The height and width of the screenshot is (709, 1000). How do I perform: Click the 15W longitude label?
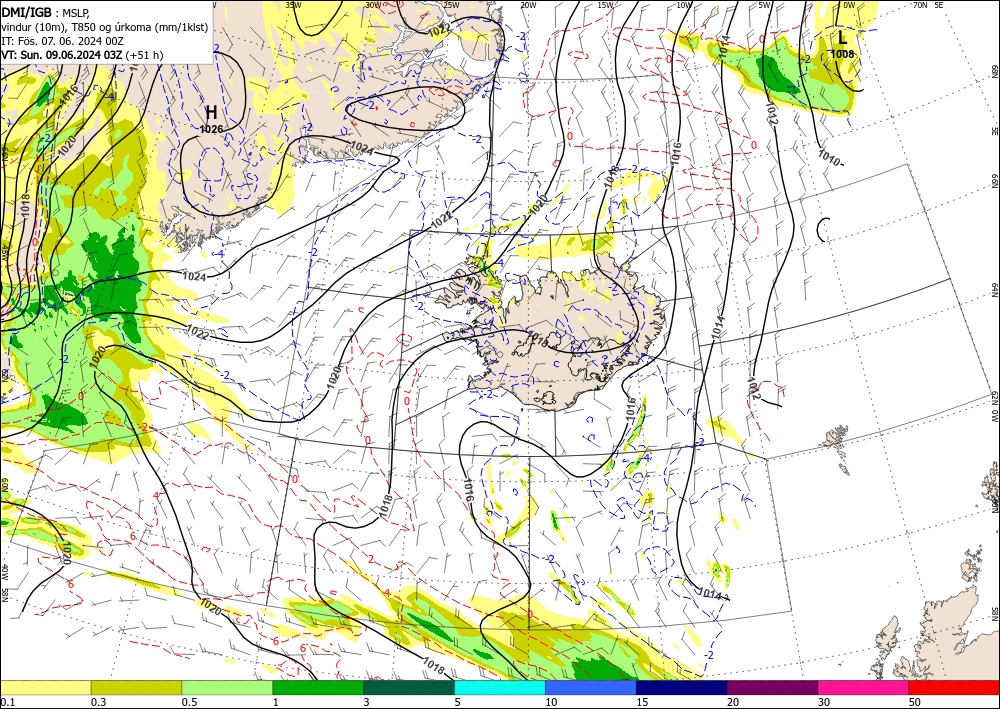[605, 5]
